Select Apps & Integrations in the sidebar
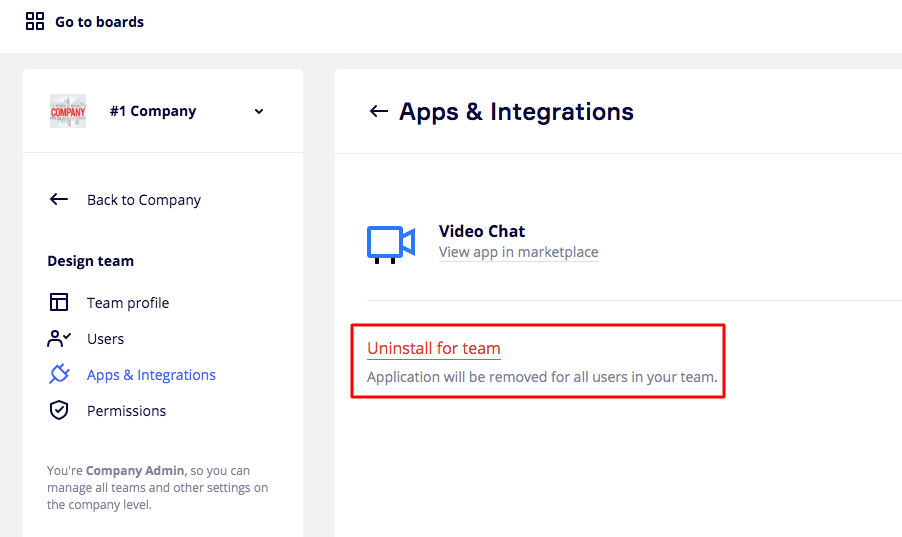Viewport: 902px width, 537px height. (151, 375)
